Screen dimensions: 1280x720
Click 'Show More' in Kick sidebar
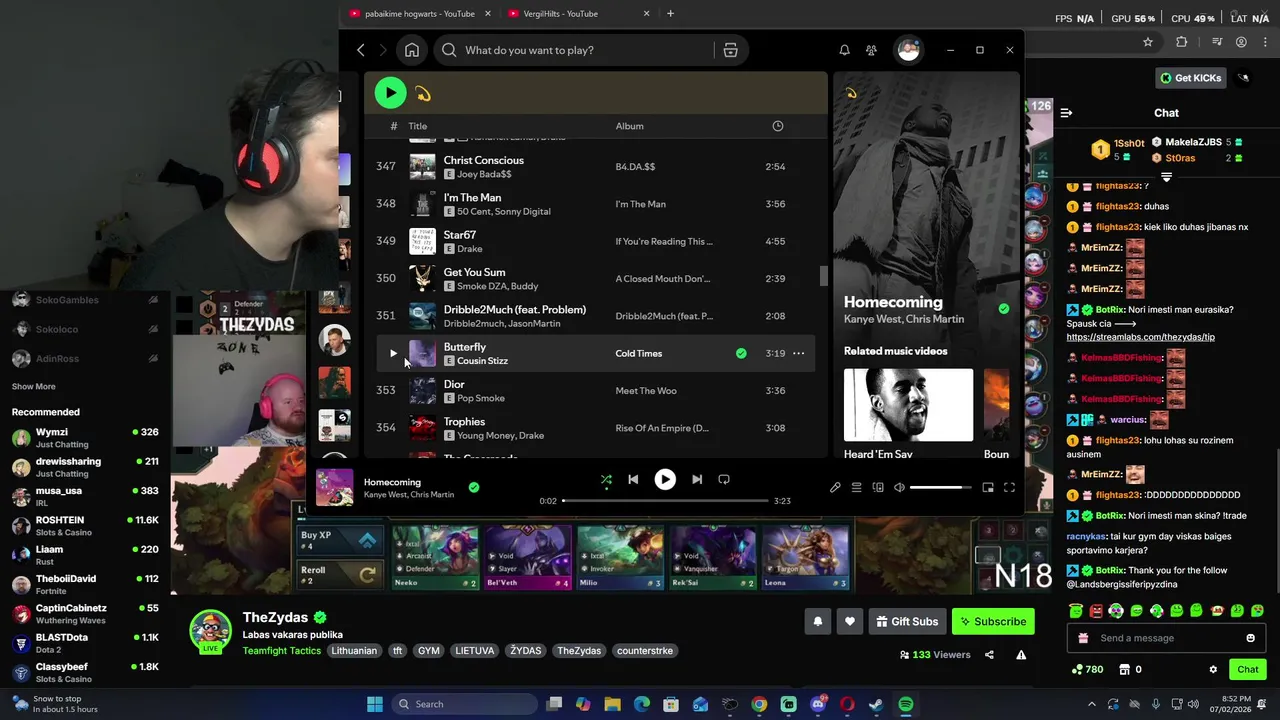pyautogui.click(x=34, y=387)
